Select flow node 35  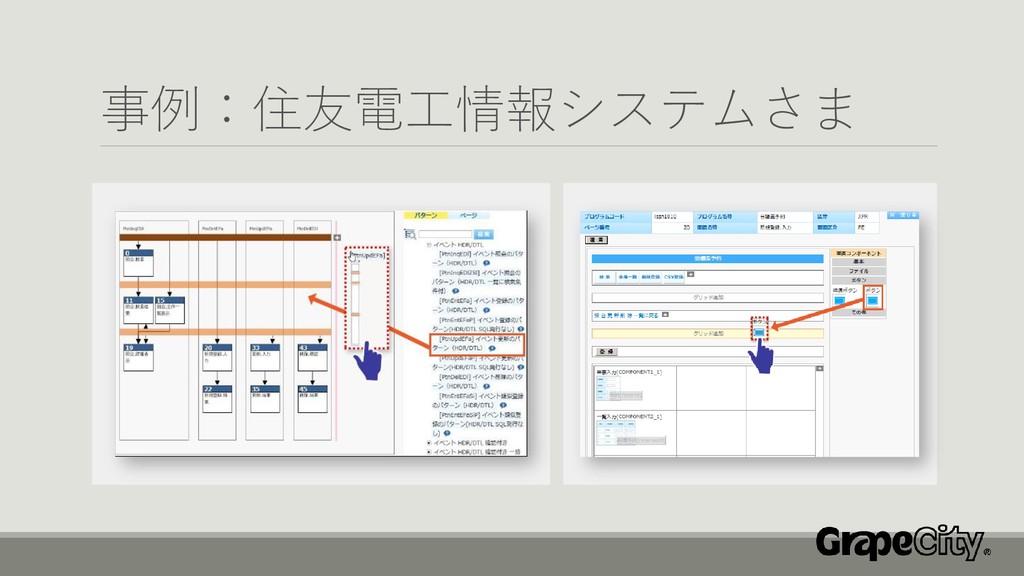(x=264, y=398)
